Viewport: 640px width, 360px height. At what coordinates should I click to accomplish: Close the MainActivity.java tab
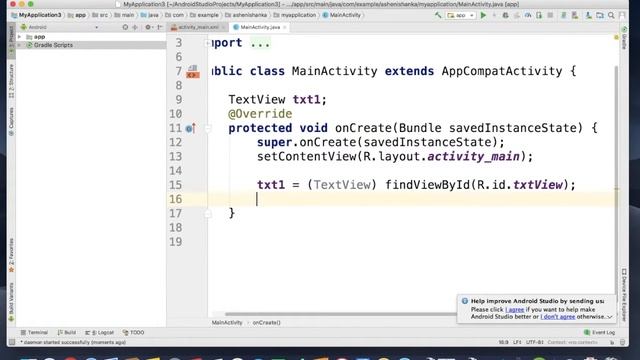tap(285, 27)
